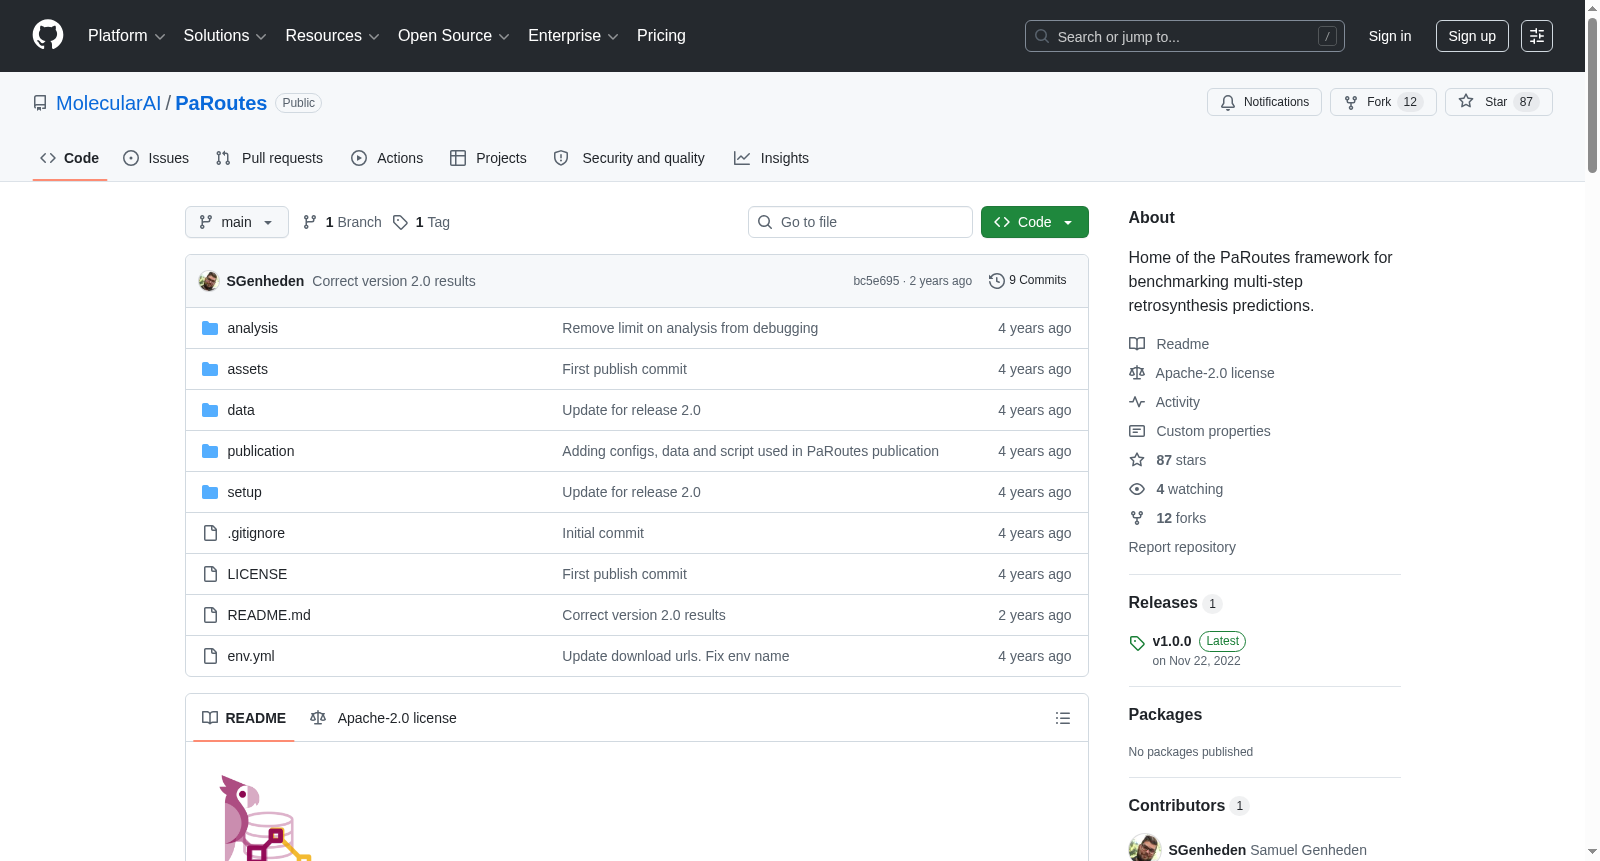Image resolution: width=1600 pixels, height=861 pixels.
Task: Open 'Remove limit on analysis from debugging' commit
Action: coord(690,328)
